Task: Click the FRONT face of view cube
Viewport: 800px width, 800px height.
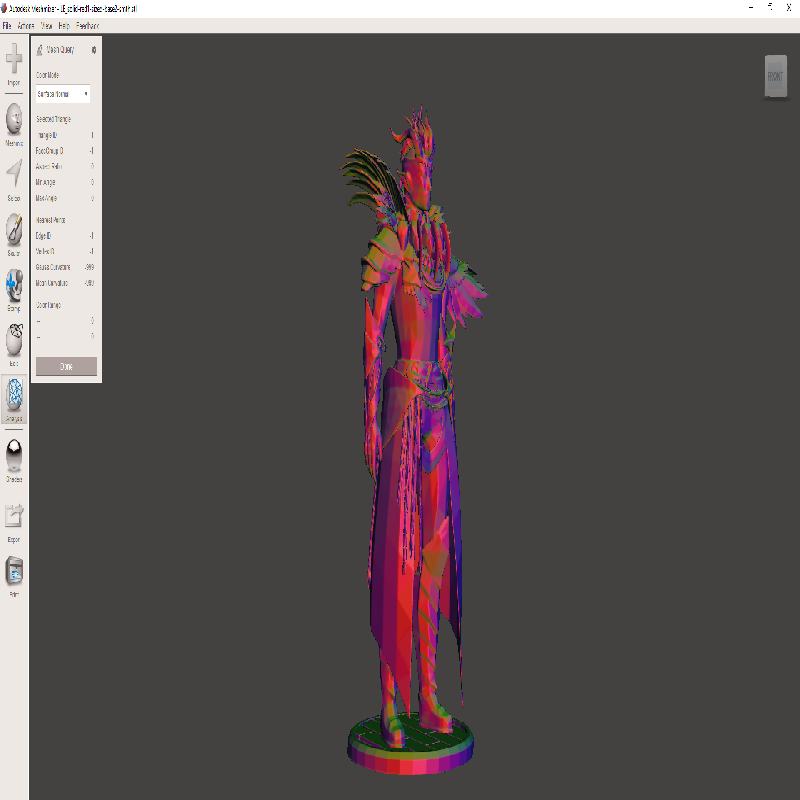Action: pos(775,76)
